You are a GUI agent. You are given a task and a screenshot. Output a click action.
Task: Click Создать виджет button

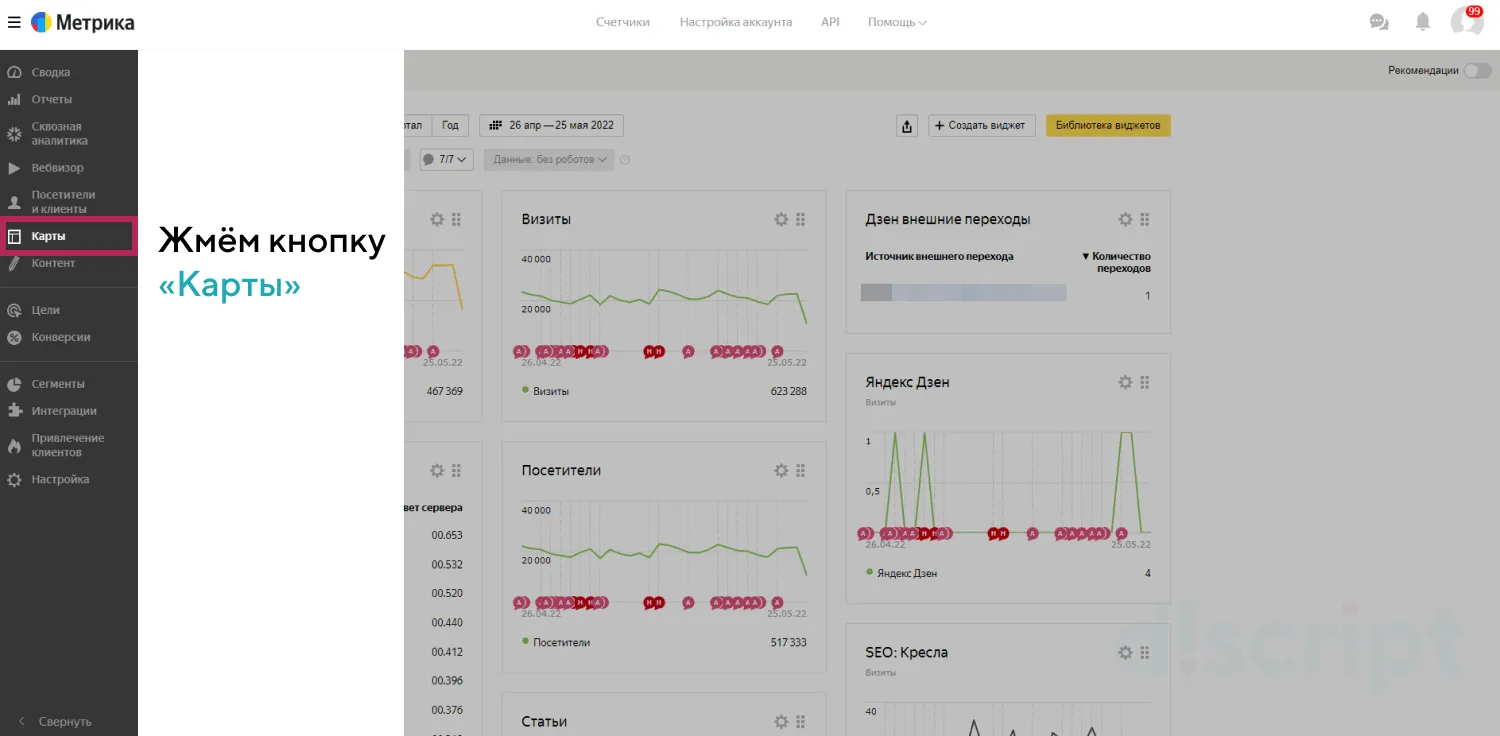click(982, 126)
